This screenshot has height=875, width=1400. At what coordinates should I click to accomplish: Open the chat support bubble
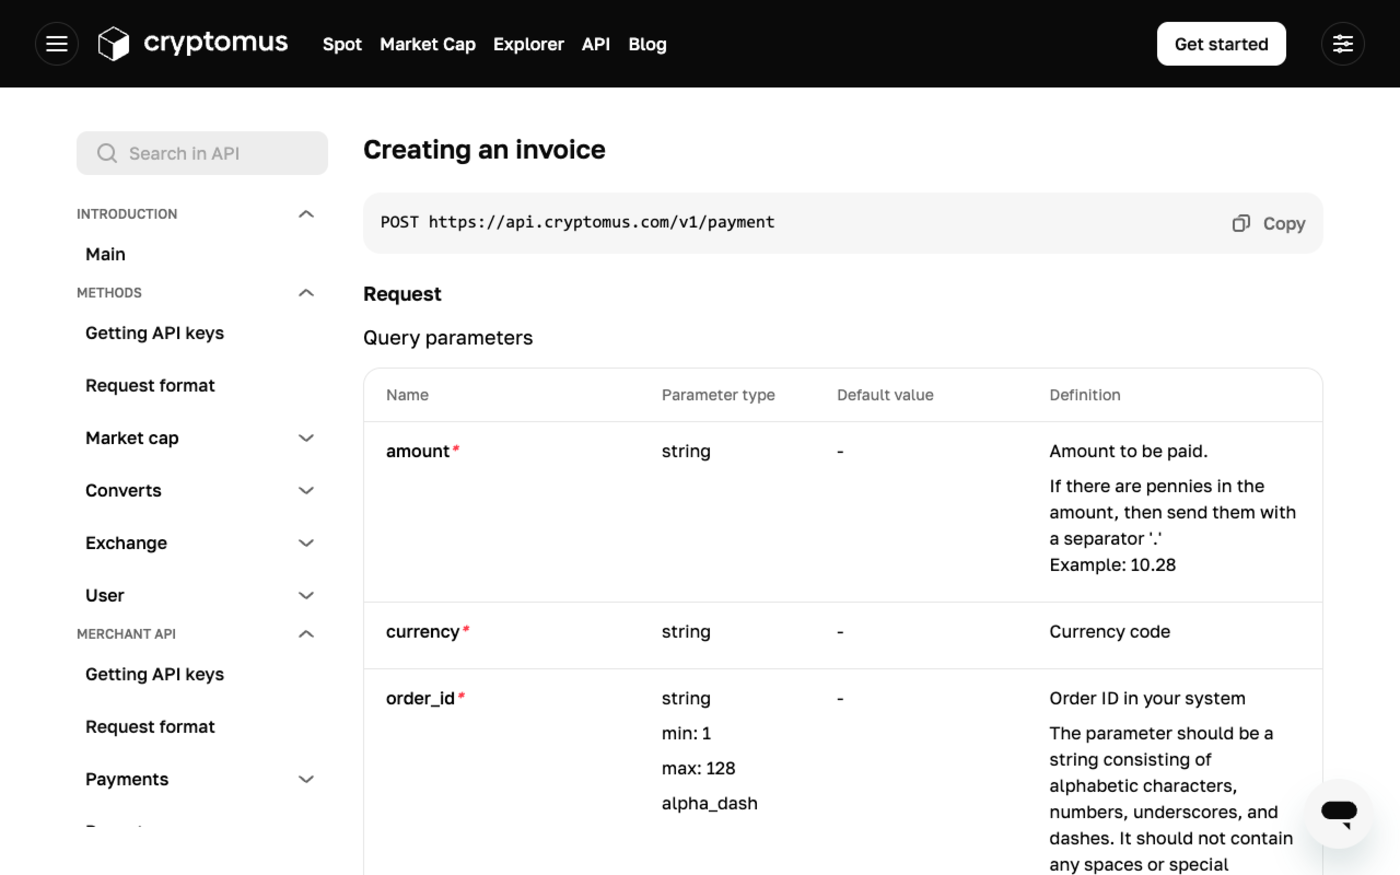[1338, 813]
